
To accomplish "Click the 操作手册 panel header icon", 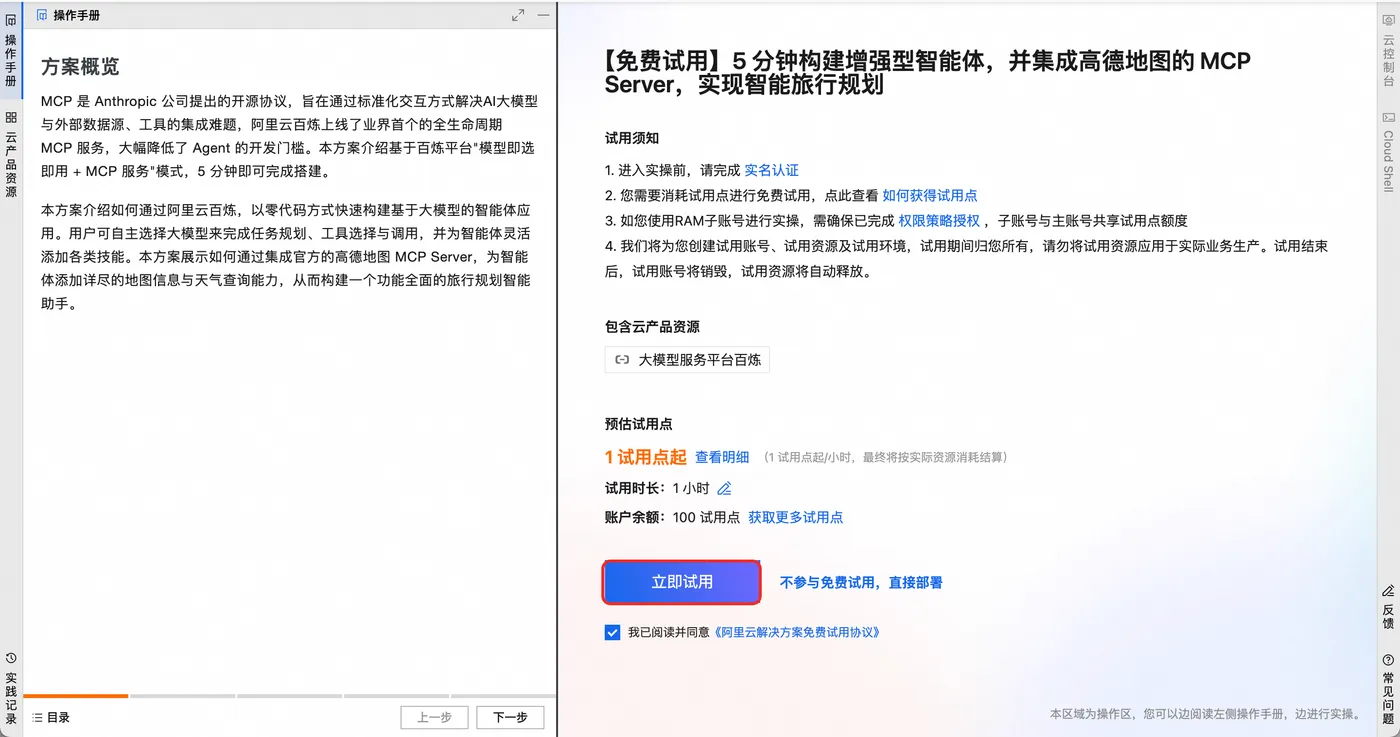I will click(41, 15).
